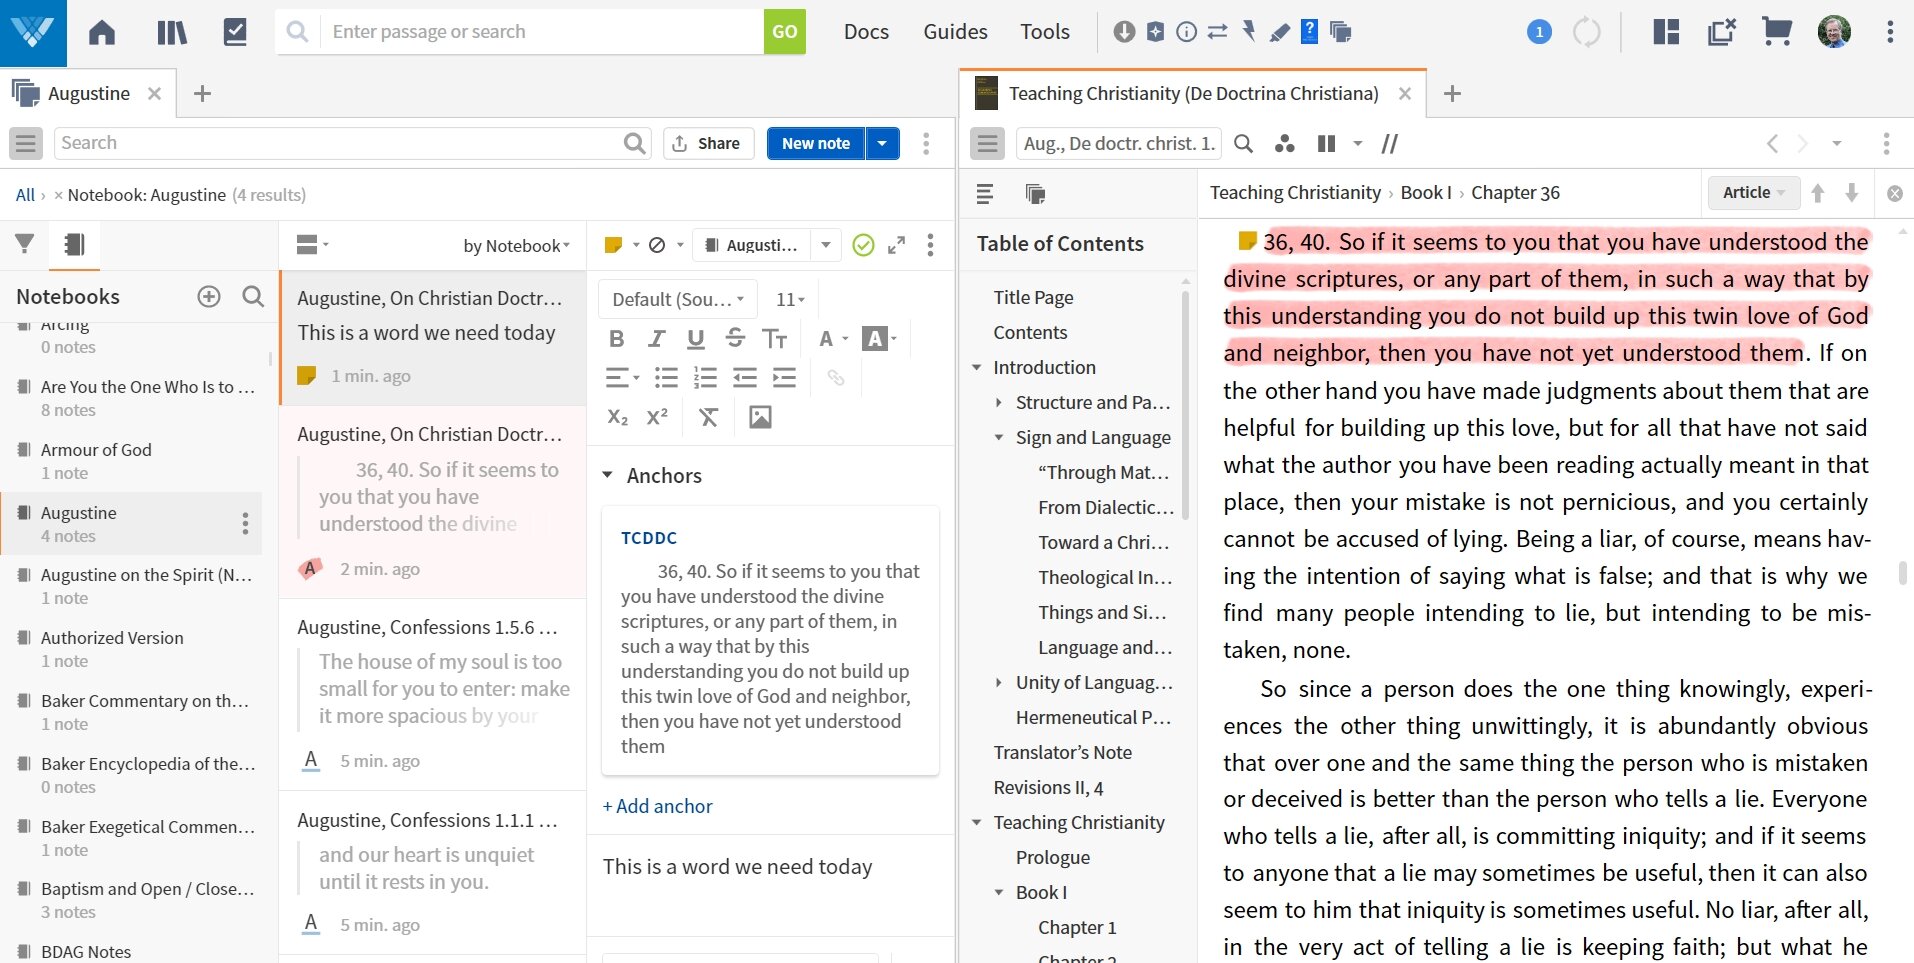The height and width of the screenshot is (963, 1914).
Task: Apply superscript formatting
Action: pos(657,417)
